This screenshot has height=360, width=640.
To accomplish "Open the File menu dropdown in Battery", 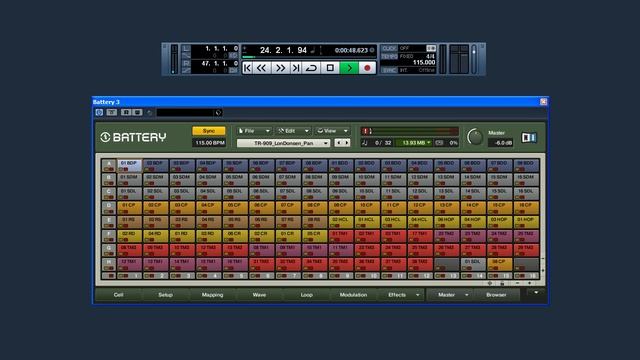I will click(254, 131).
